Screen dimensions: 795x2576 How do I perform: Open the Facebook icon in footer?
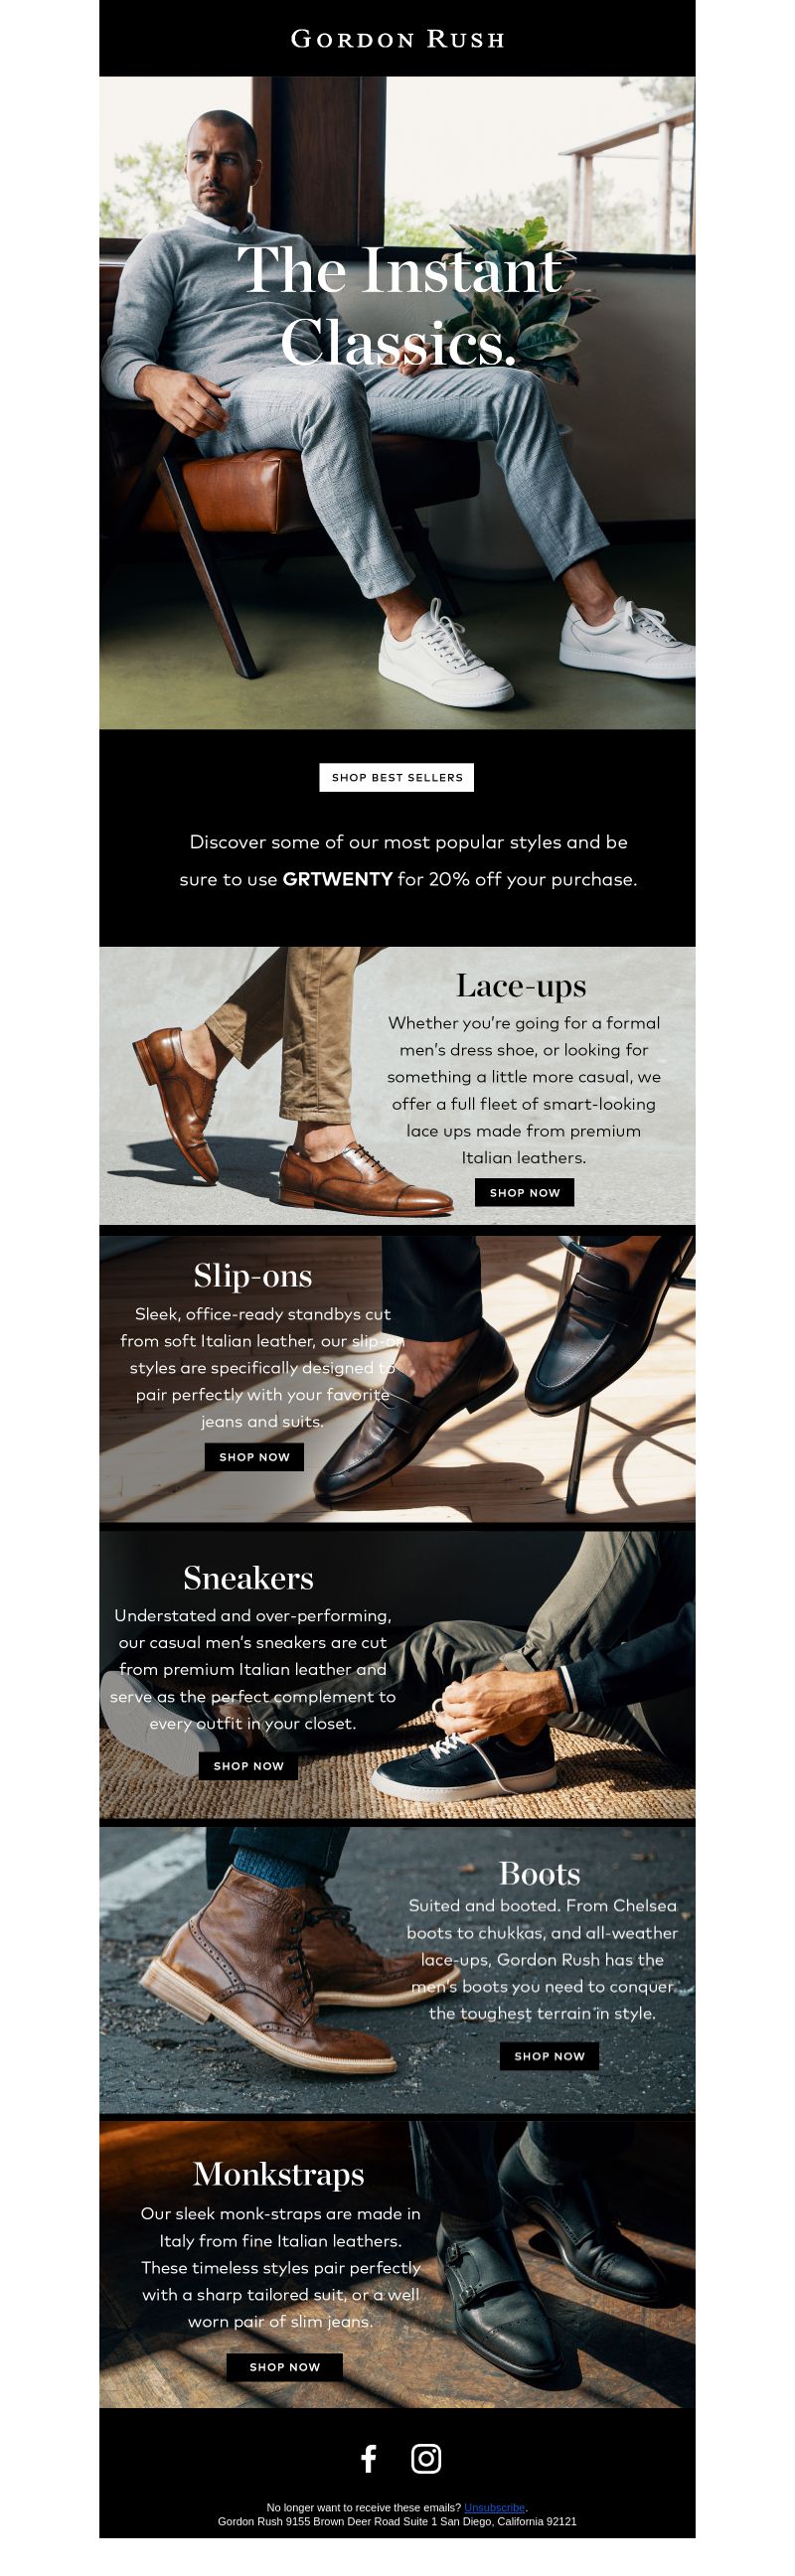tap(368, 2458)
